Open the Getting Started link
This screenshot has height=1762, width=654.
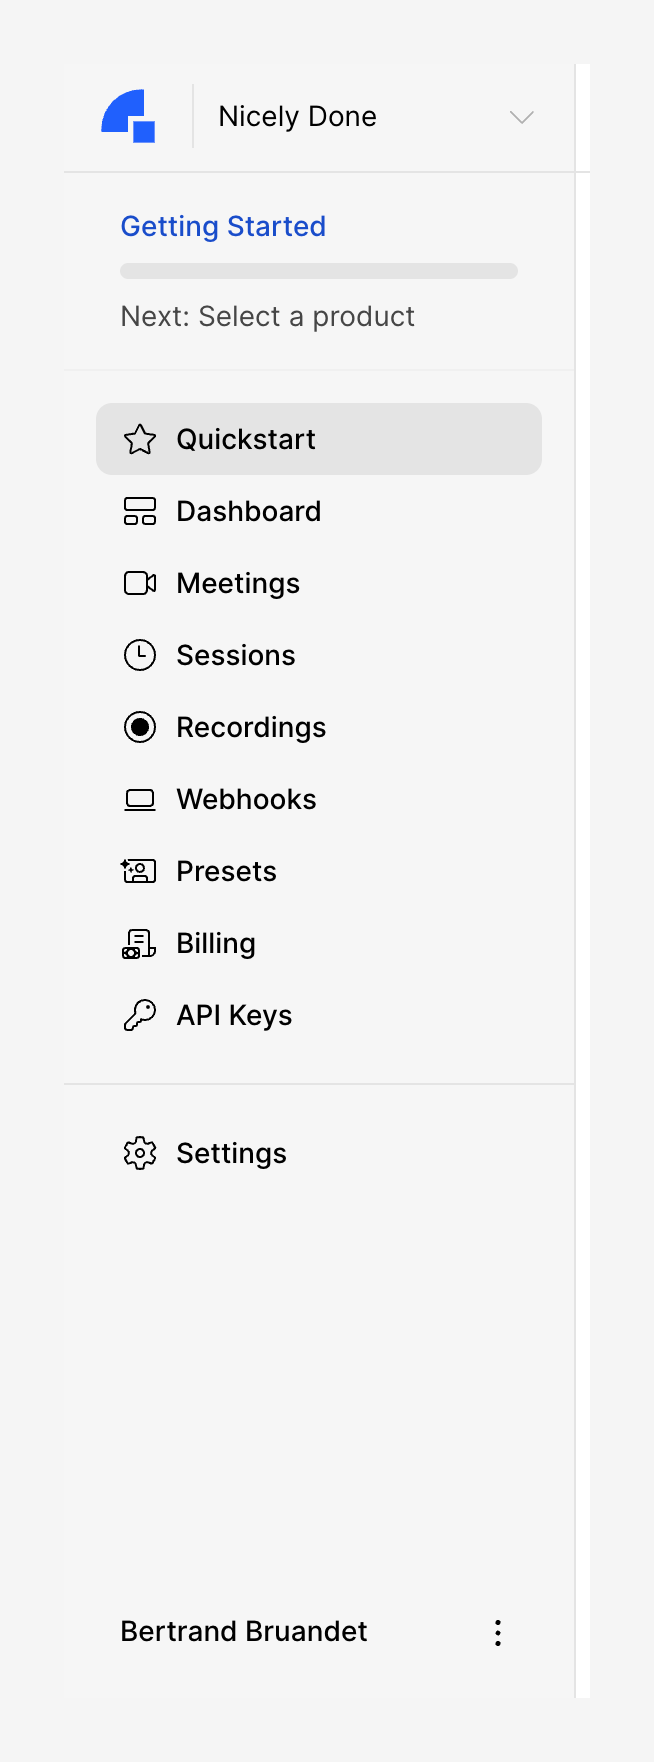pos(223,226)
